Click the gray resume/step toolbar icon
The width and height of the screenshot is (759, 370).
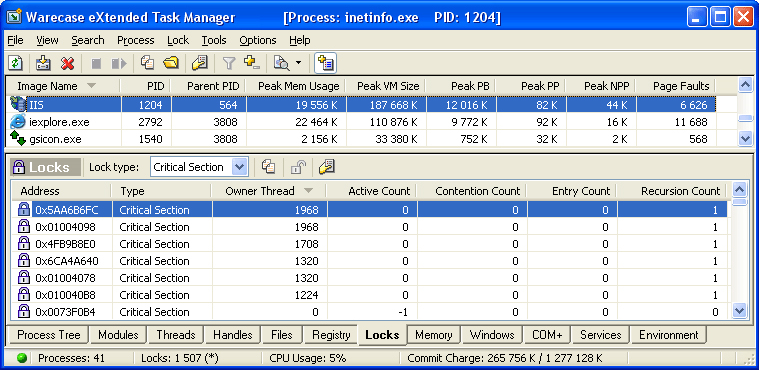click(119, 63)
